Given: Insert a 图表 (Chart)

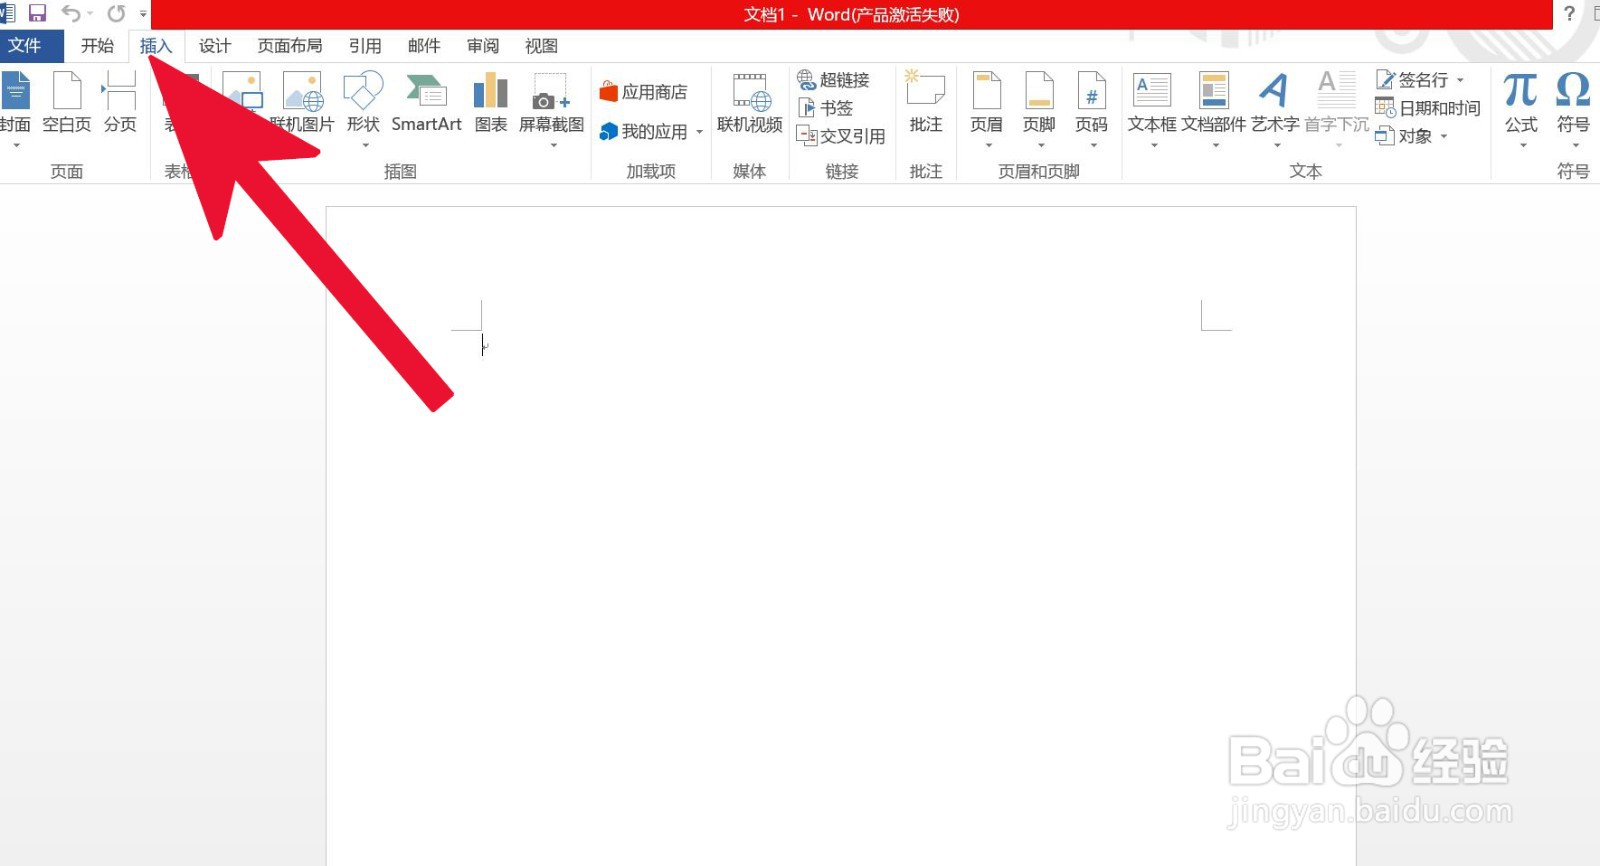Looking at the screenshot, I should click(x=490, y=103).
